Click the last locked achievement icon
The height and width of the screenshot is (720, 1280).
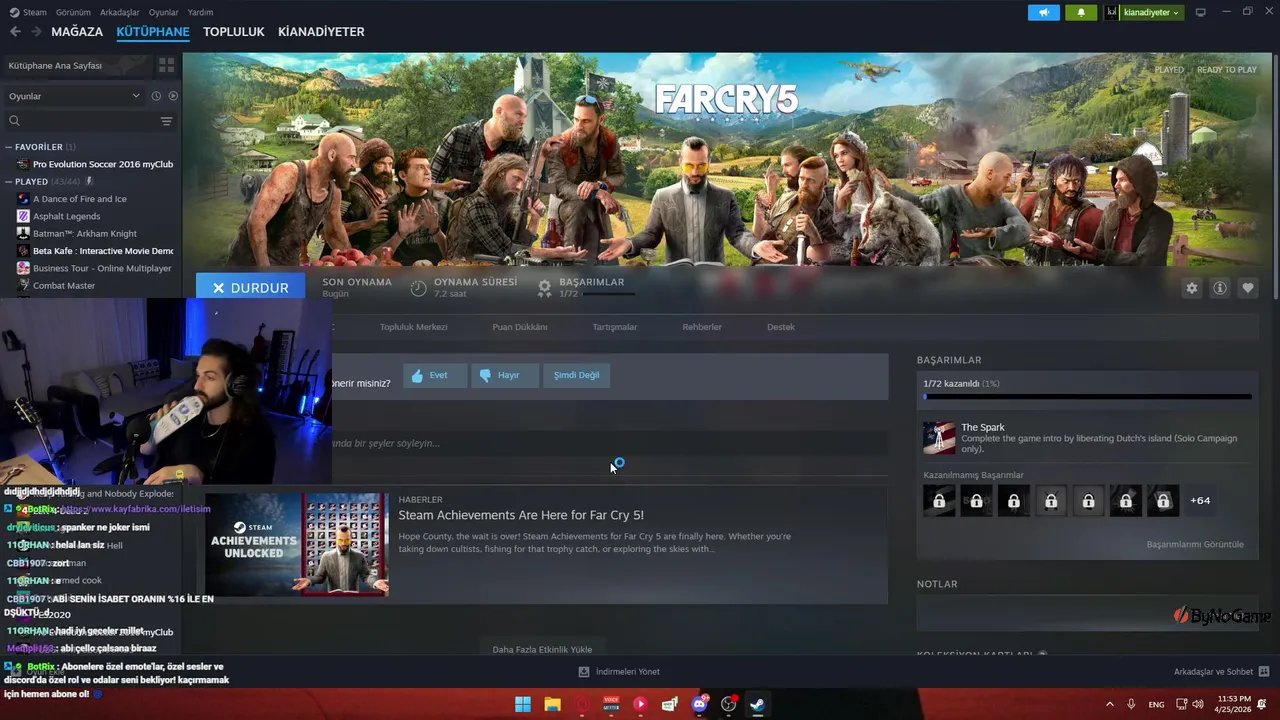point(1163,500)
